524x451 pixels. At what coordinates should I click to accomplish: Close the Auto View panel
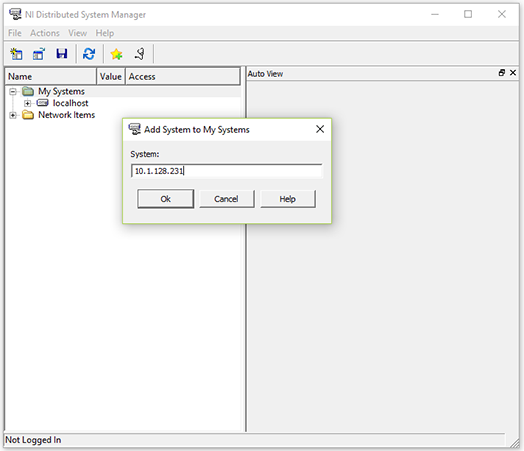point(513,72)
